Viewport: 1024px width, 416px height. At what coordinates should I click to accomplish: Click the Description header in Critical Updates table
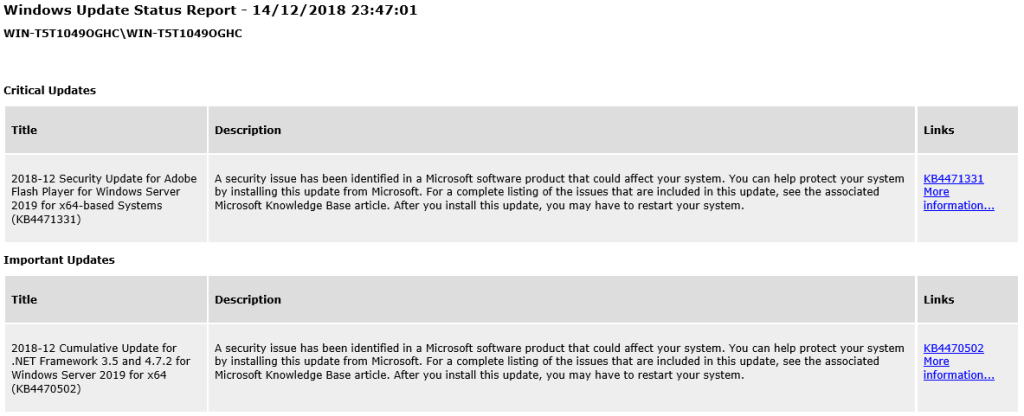click(x=248, y=130)
